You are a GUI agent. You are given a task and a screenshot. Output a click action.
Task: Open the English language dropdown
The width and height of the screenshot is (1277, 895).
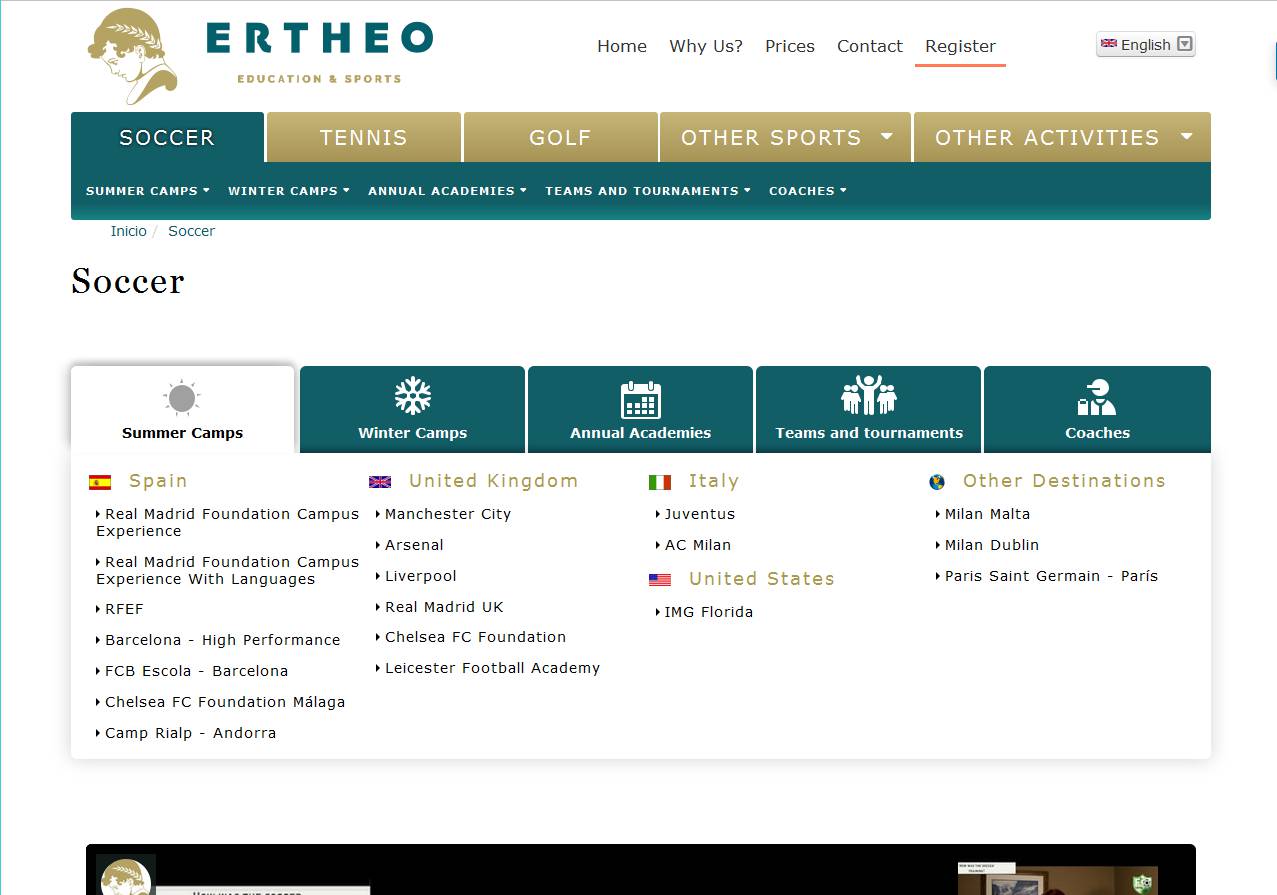click(1146, 44)
